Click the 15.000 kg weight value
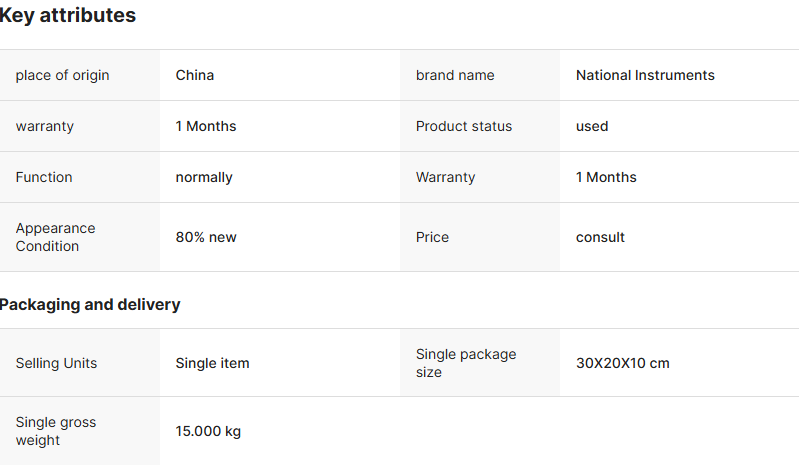 (x=208, y=431)
